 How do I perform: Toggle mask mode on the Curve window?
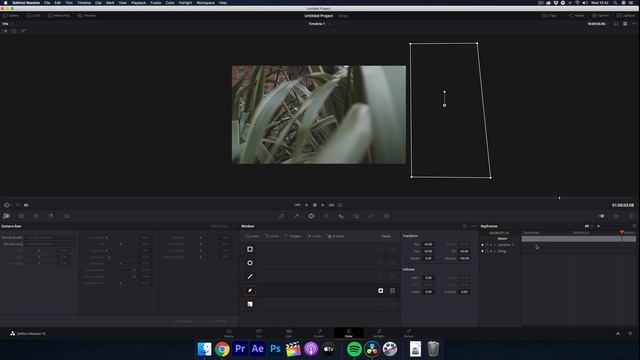click(392, 291)
